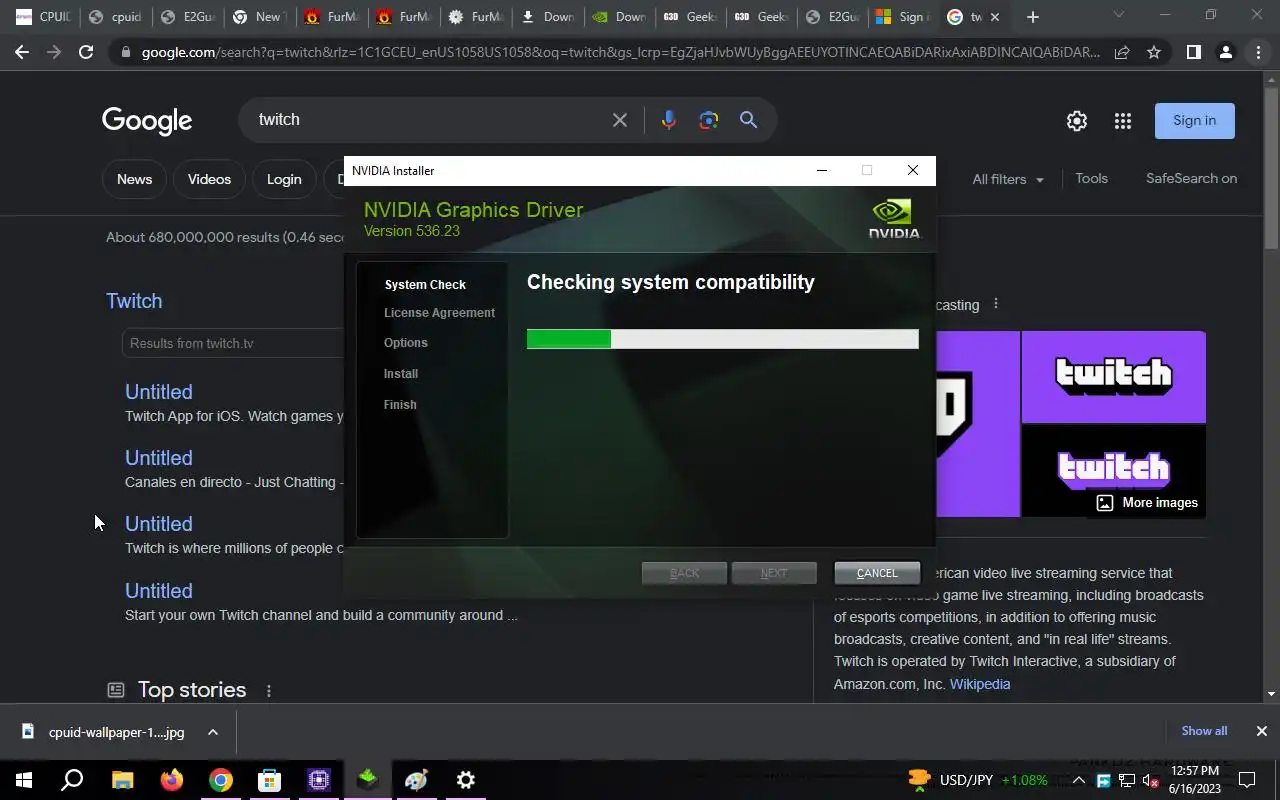Open Microsoft Store from taskbar

point(270,780)
